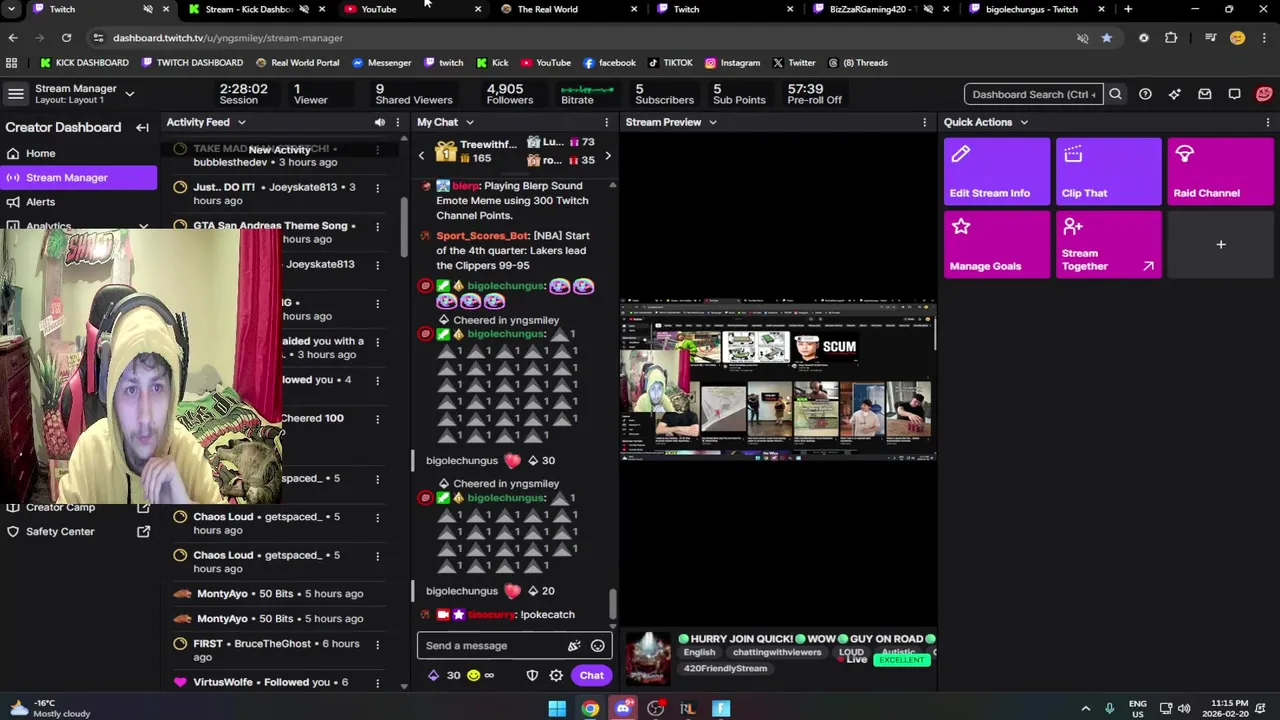The height and width of the screenshot is (720, 1280).
Task: Open Creator Camp link in sidebar
Action: [x=78, y=507]
